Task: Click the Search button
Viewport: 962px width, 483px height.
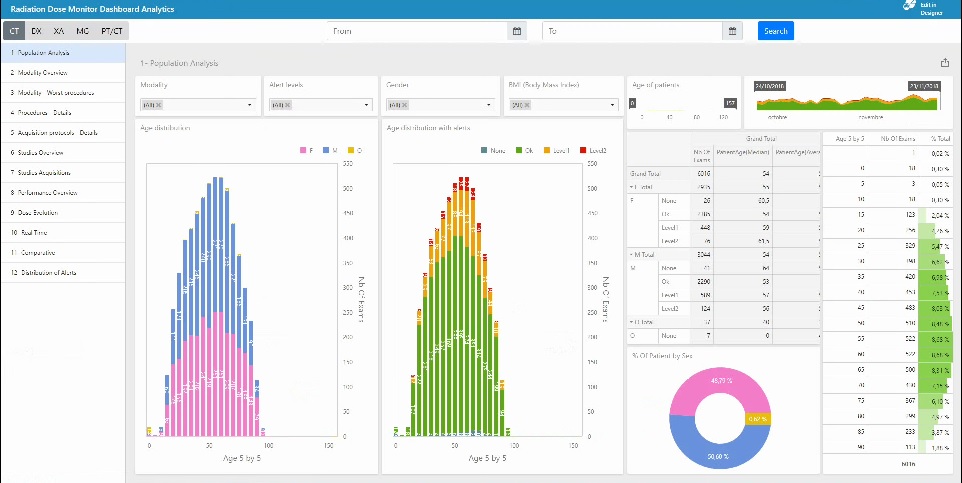Action: click(x=775, y=31)
